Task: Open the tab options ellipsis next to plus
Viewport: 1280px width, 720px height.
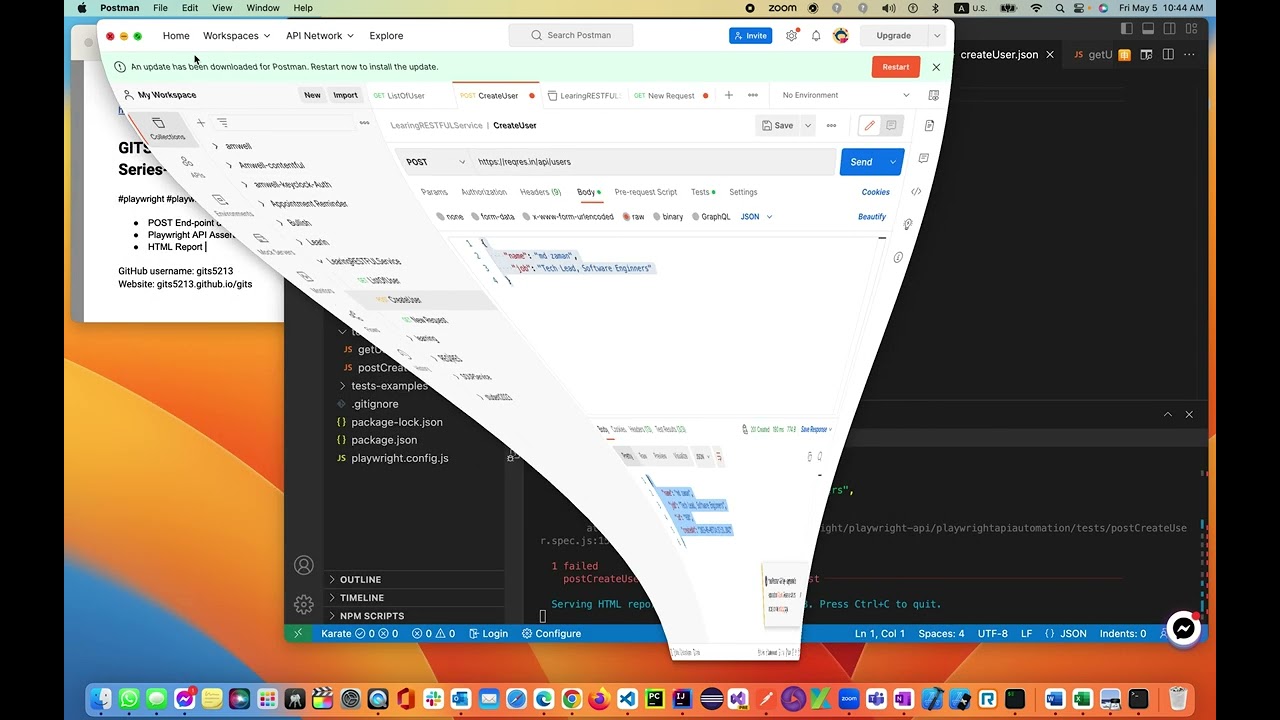Action: pyautogui.click(x=753, y=95)
